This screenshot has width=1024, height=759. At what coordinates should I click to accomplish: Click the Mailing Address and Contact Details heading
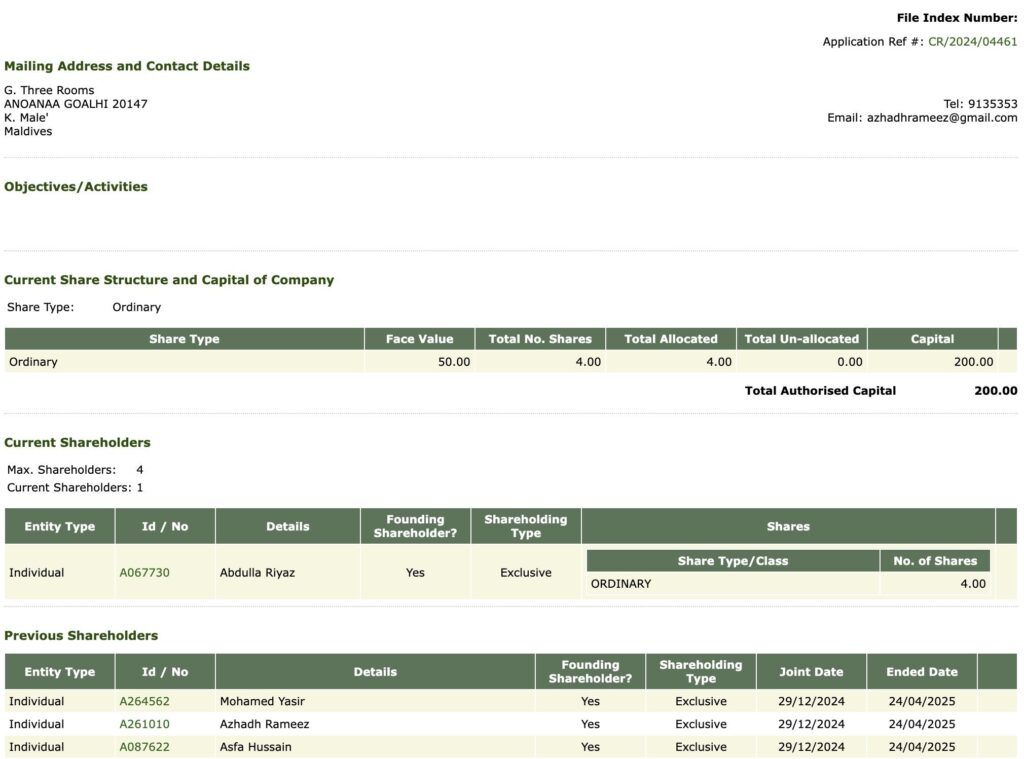[127, 66]
